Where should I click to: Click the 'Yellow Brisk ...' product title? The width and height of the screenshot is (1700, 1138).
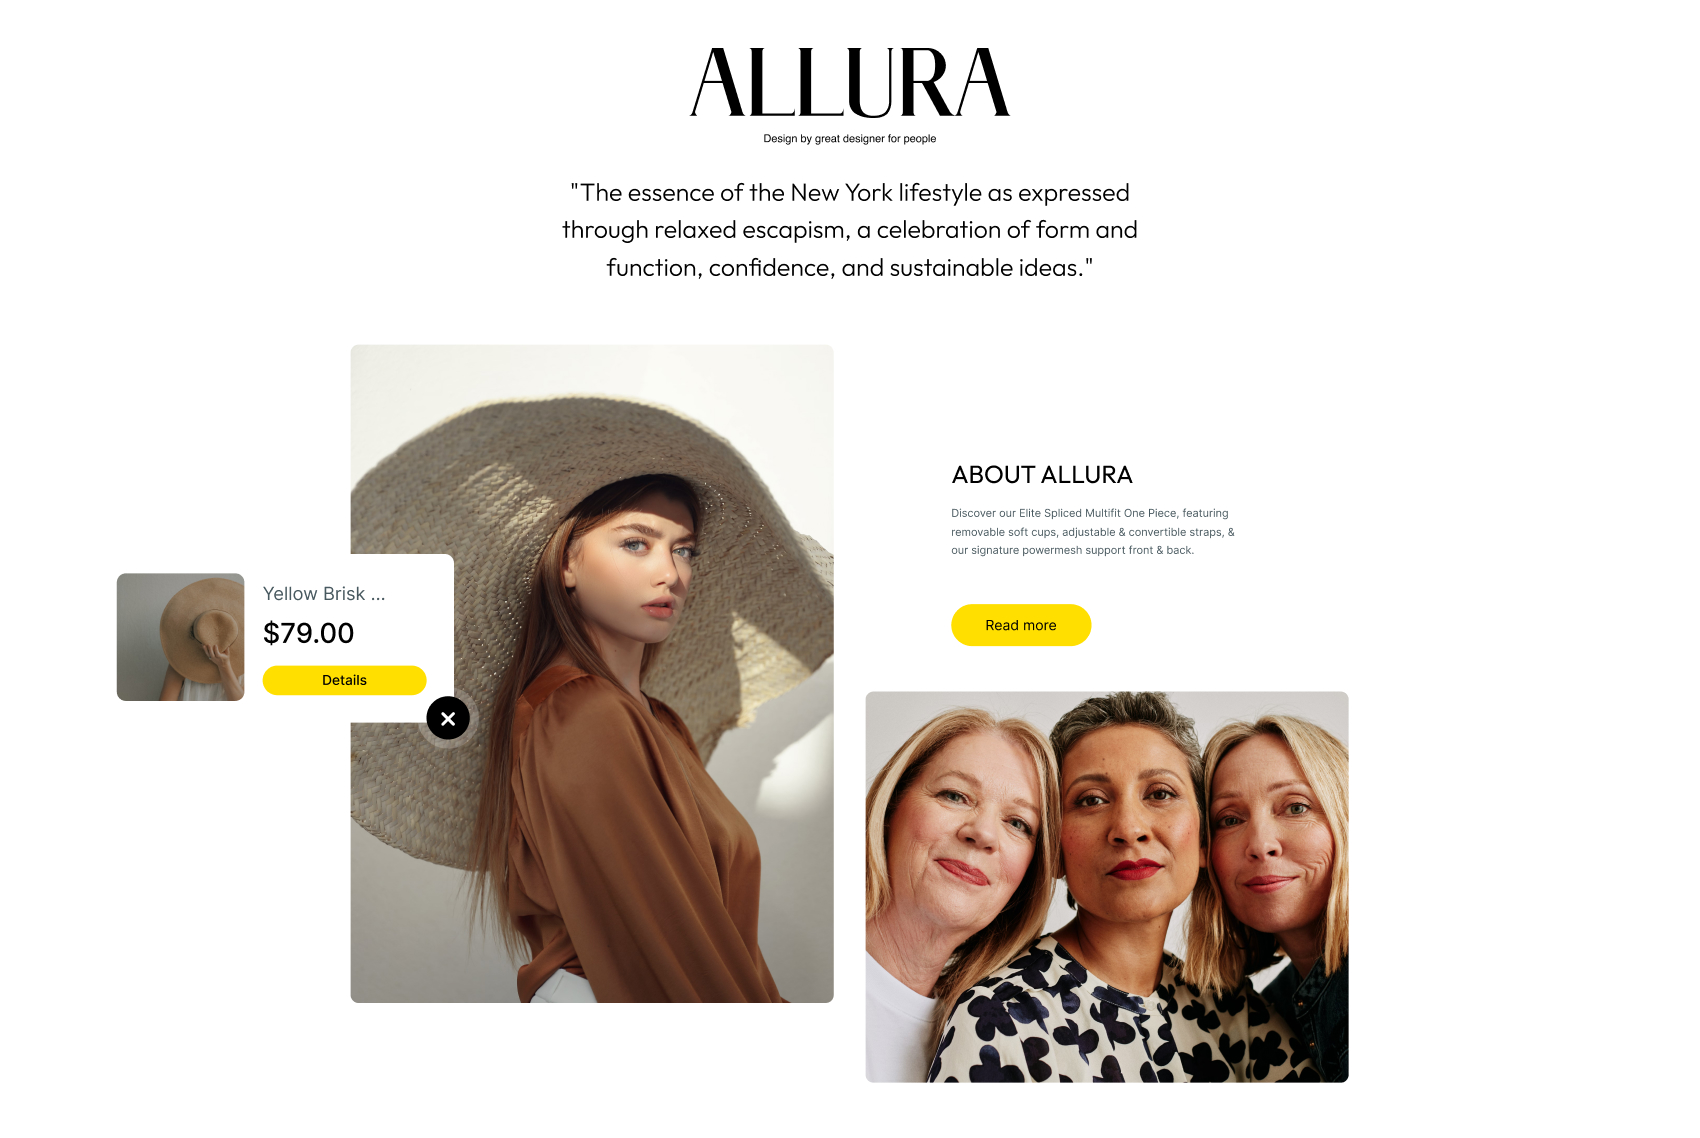pos(324,594)
